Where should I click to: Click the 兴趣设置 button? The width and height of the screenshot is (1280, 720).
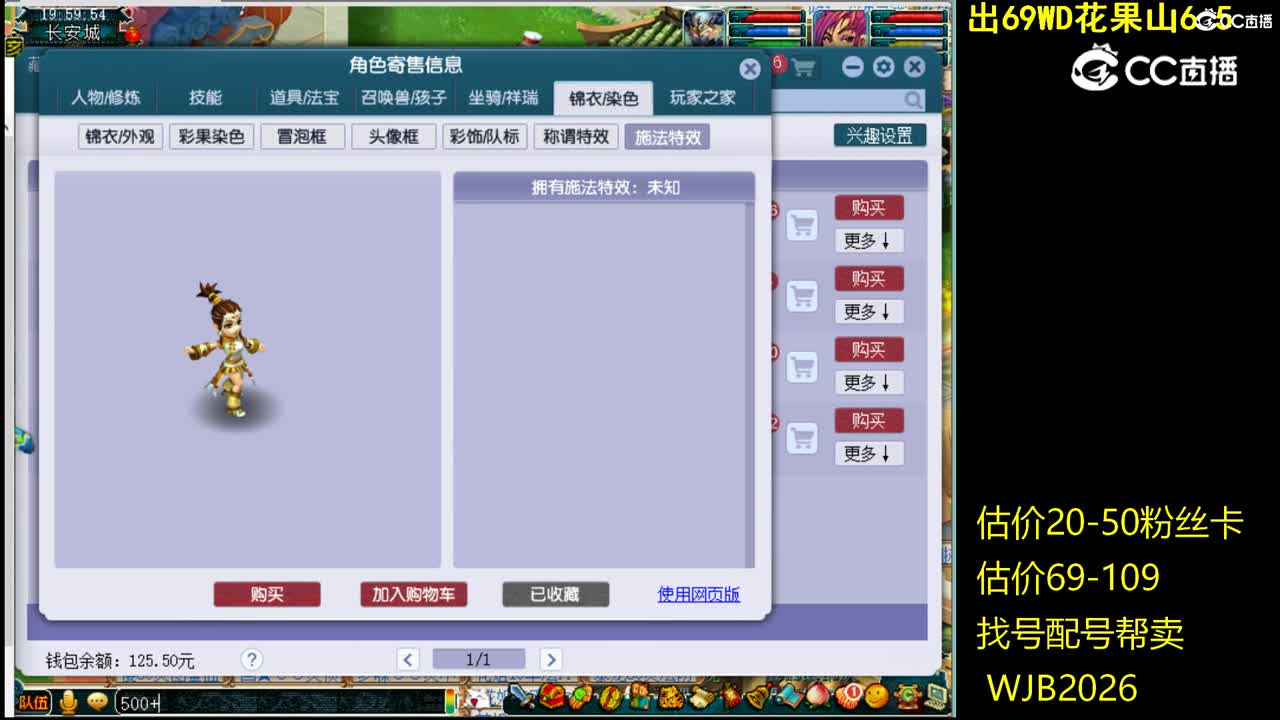[x=880, y=135]
